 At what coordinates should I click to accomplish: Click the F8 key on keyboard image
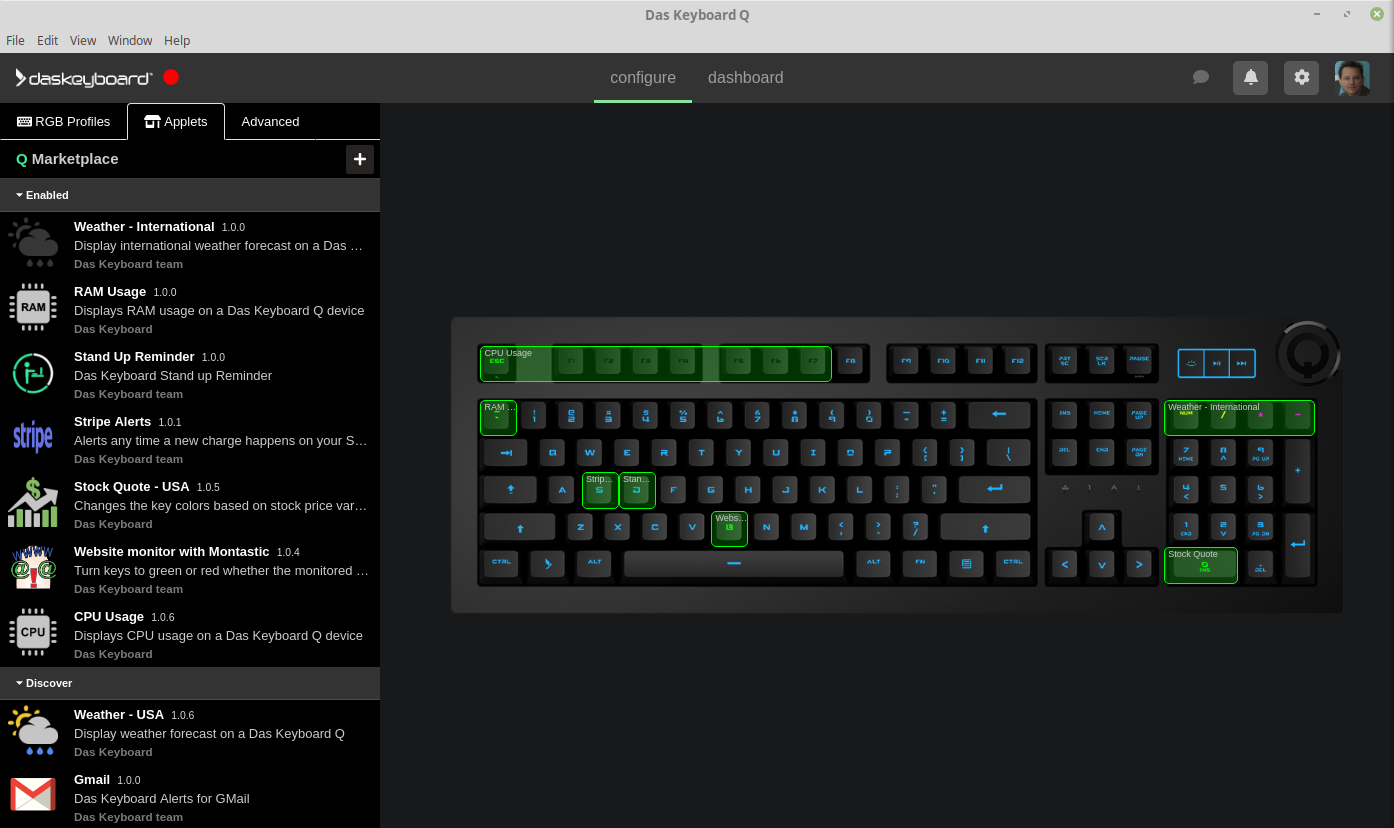850,360
